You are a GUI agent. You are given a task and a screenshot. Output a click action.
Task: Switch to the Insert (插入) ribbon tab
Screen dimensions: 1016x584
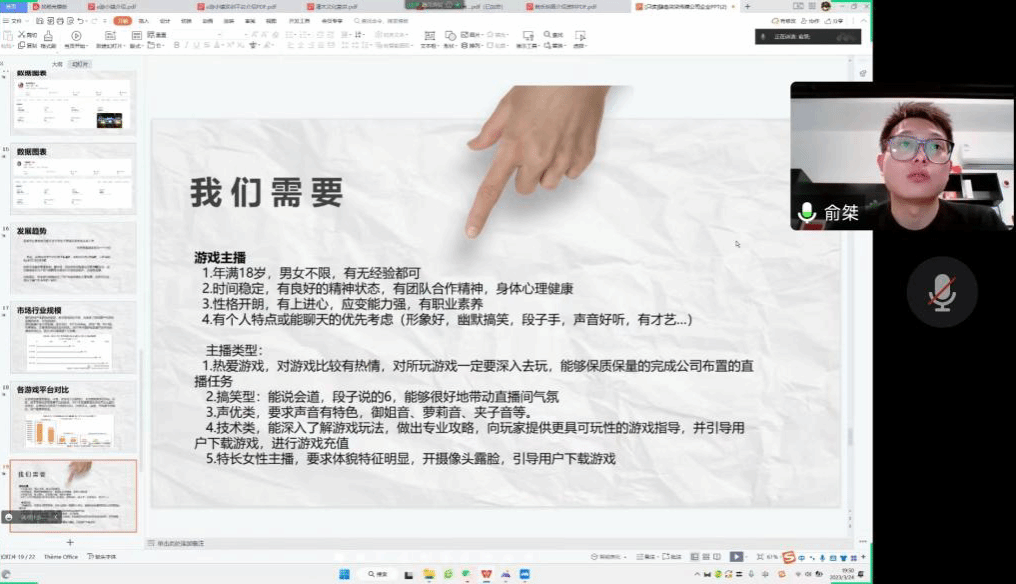point(144,20)
